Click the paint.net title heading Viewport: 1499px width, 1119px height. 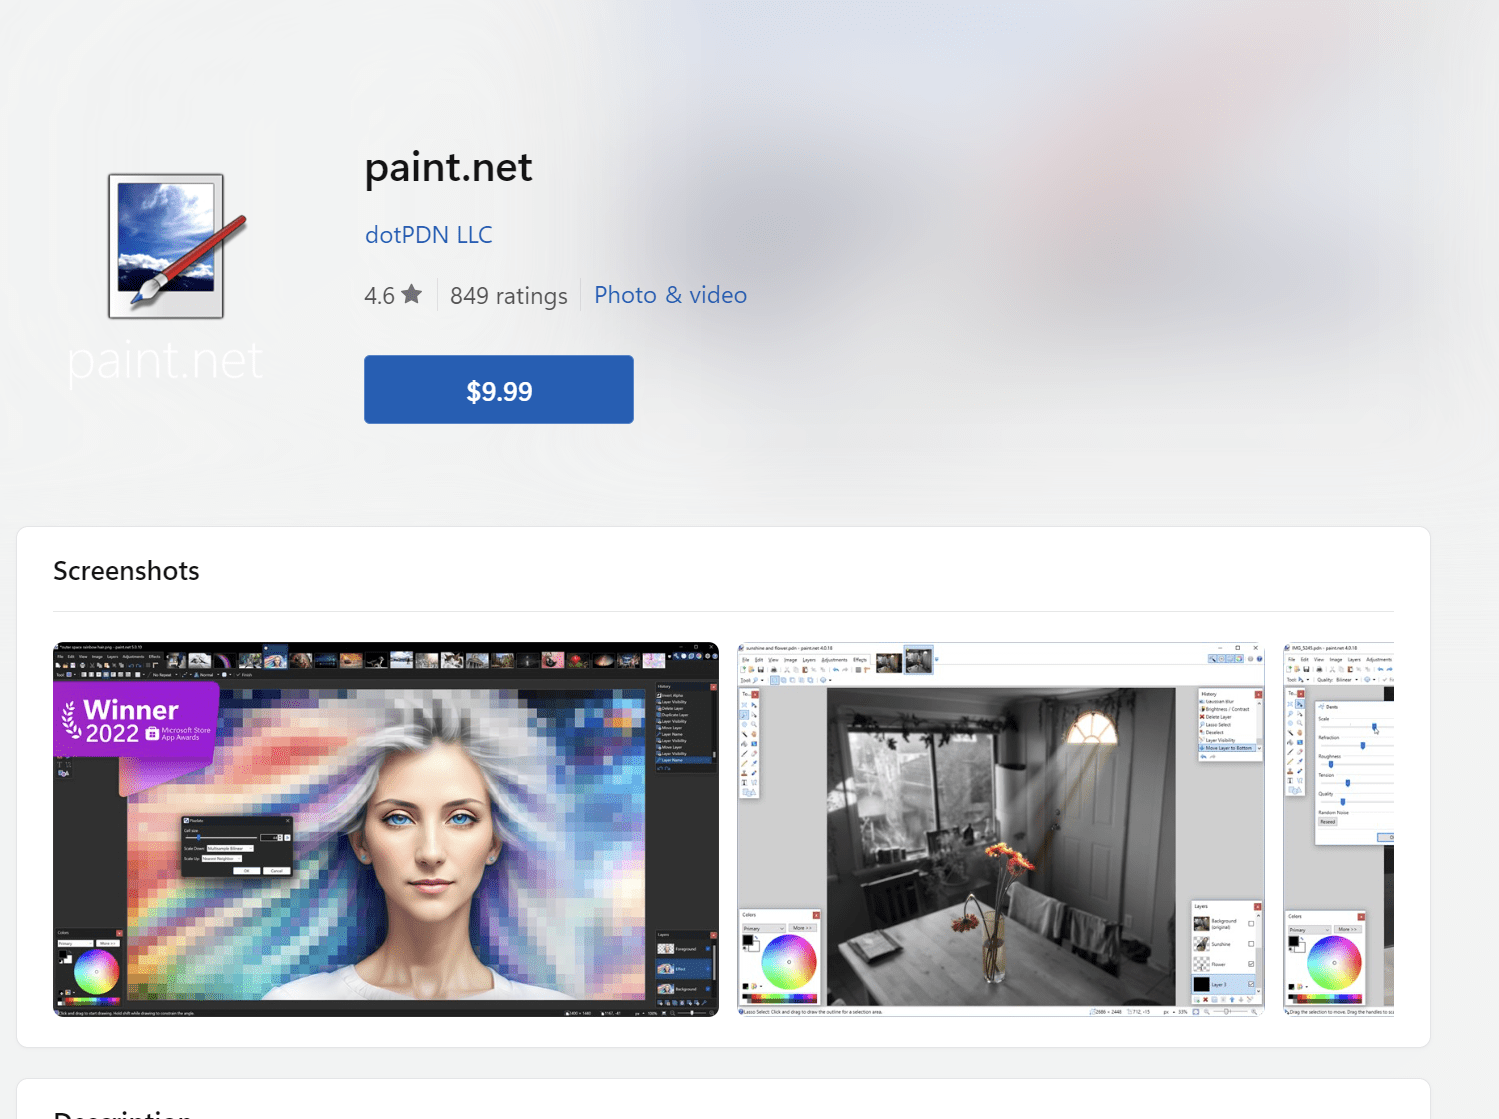pyautogui.click(x=448, y=167)
